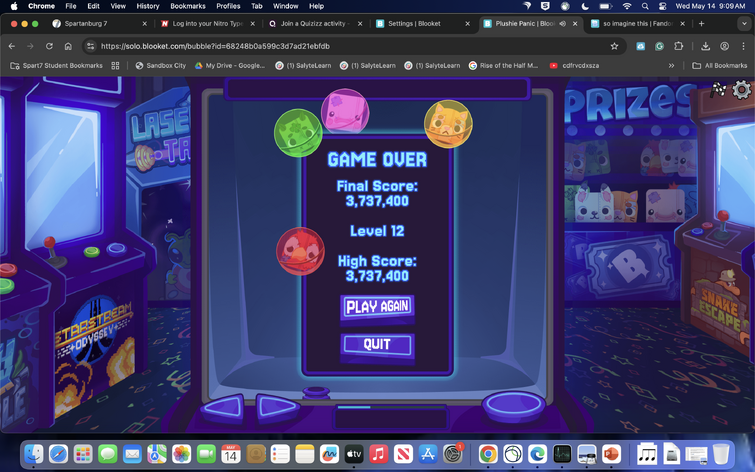Show Chrome downloads
Image resolution: width=755 pixels, height=472 pixels.
(x=705, y=46)
